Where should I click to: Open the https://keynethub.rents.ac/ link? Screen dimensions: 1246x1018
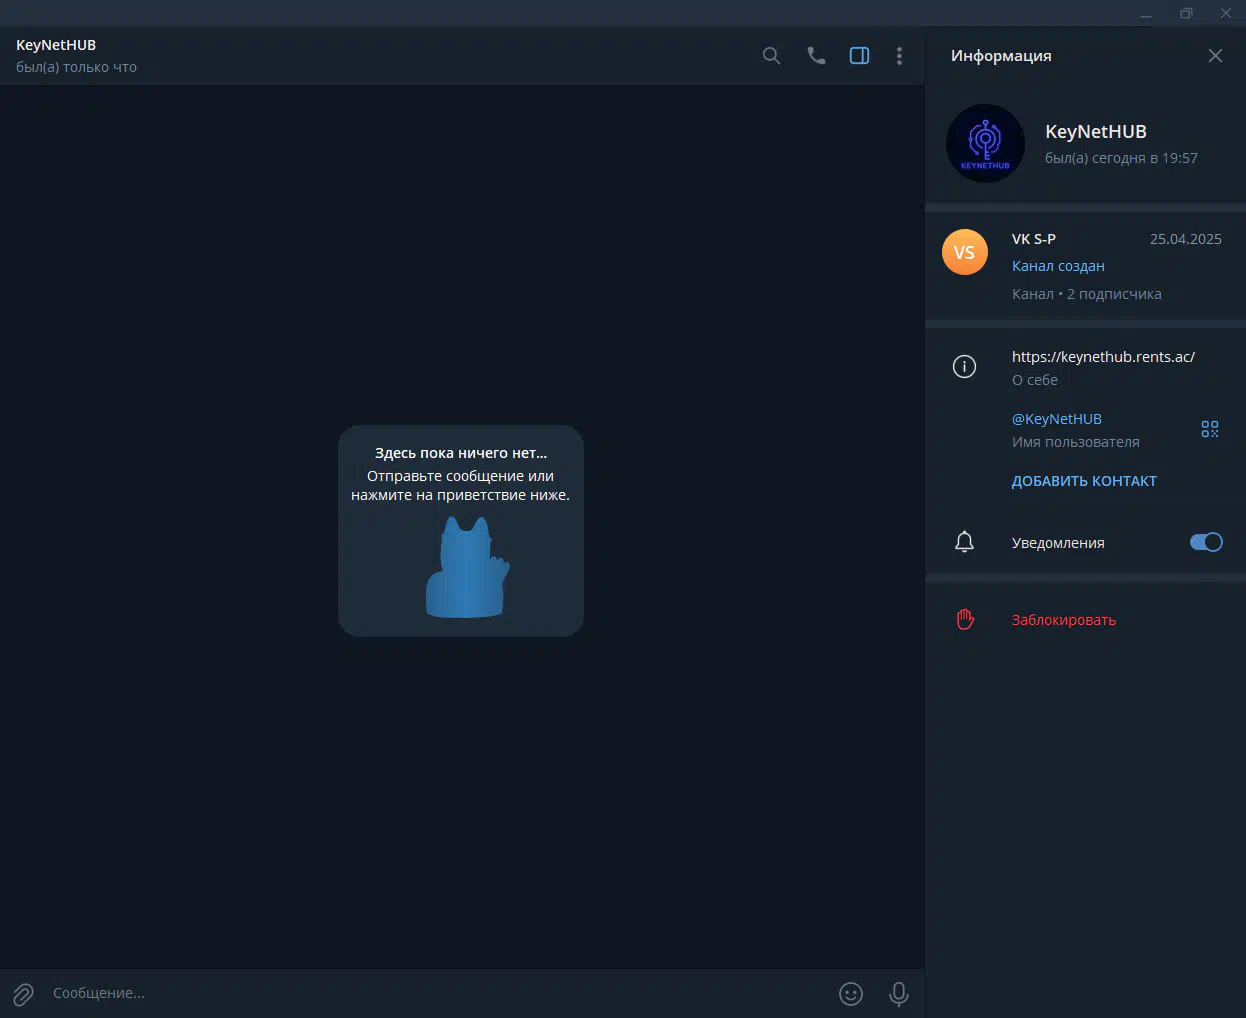coord(1103,357)
